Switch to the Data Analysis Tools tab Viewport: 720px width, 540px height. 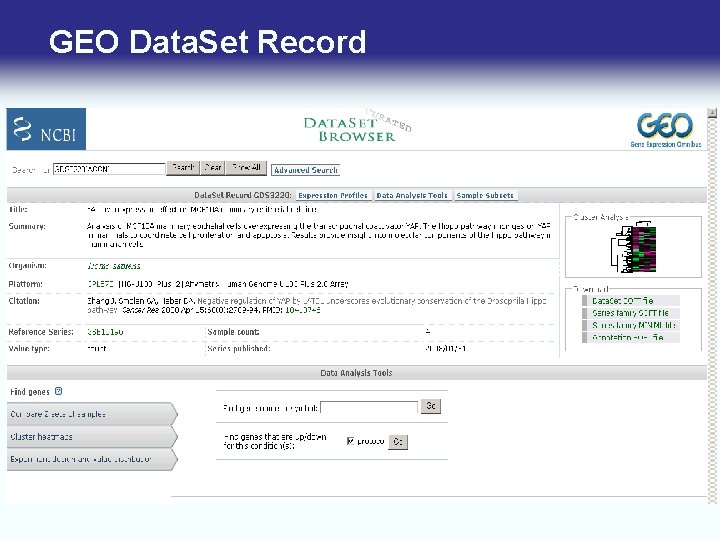click(412, 195)
